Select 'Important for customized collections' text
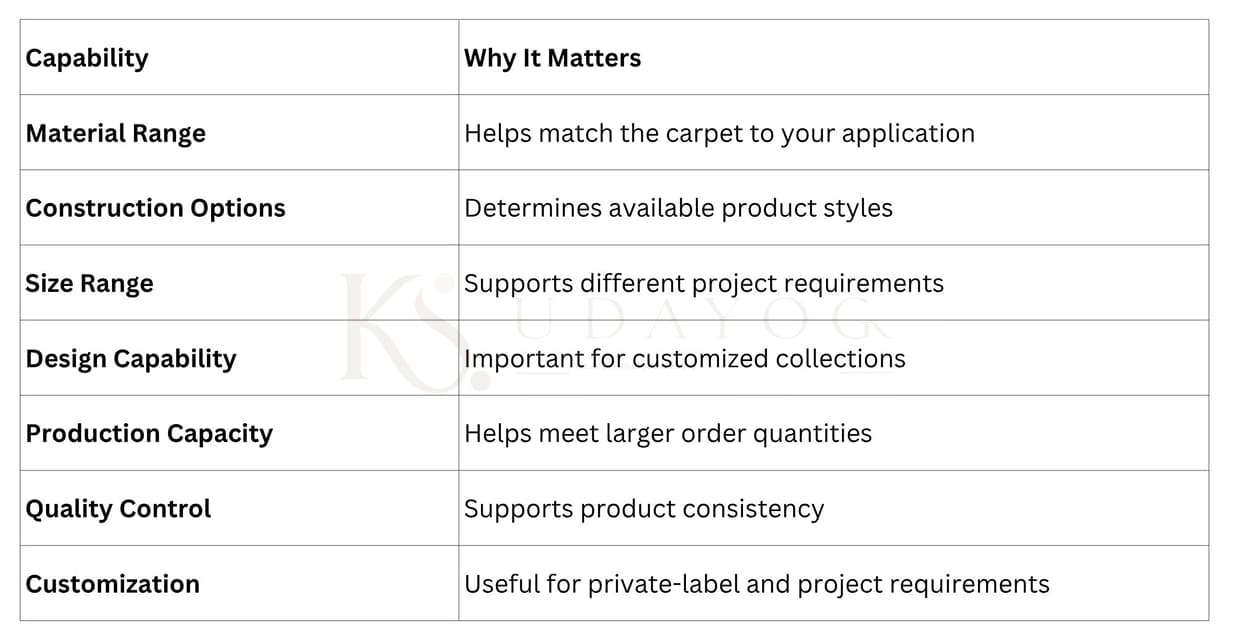Image resolution: width=1235 pixels, height=637 pixels. coord(685,358)
